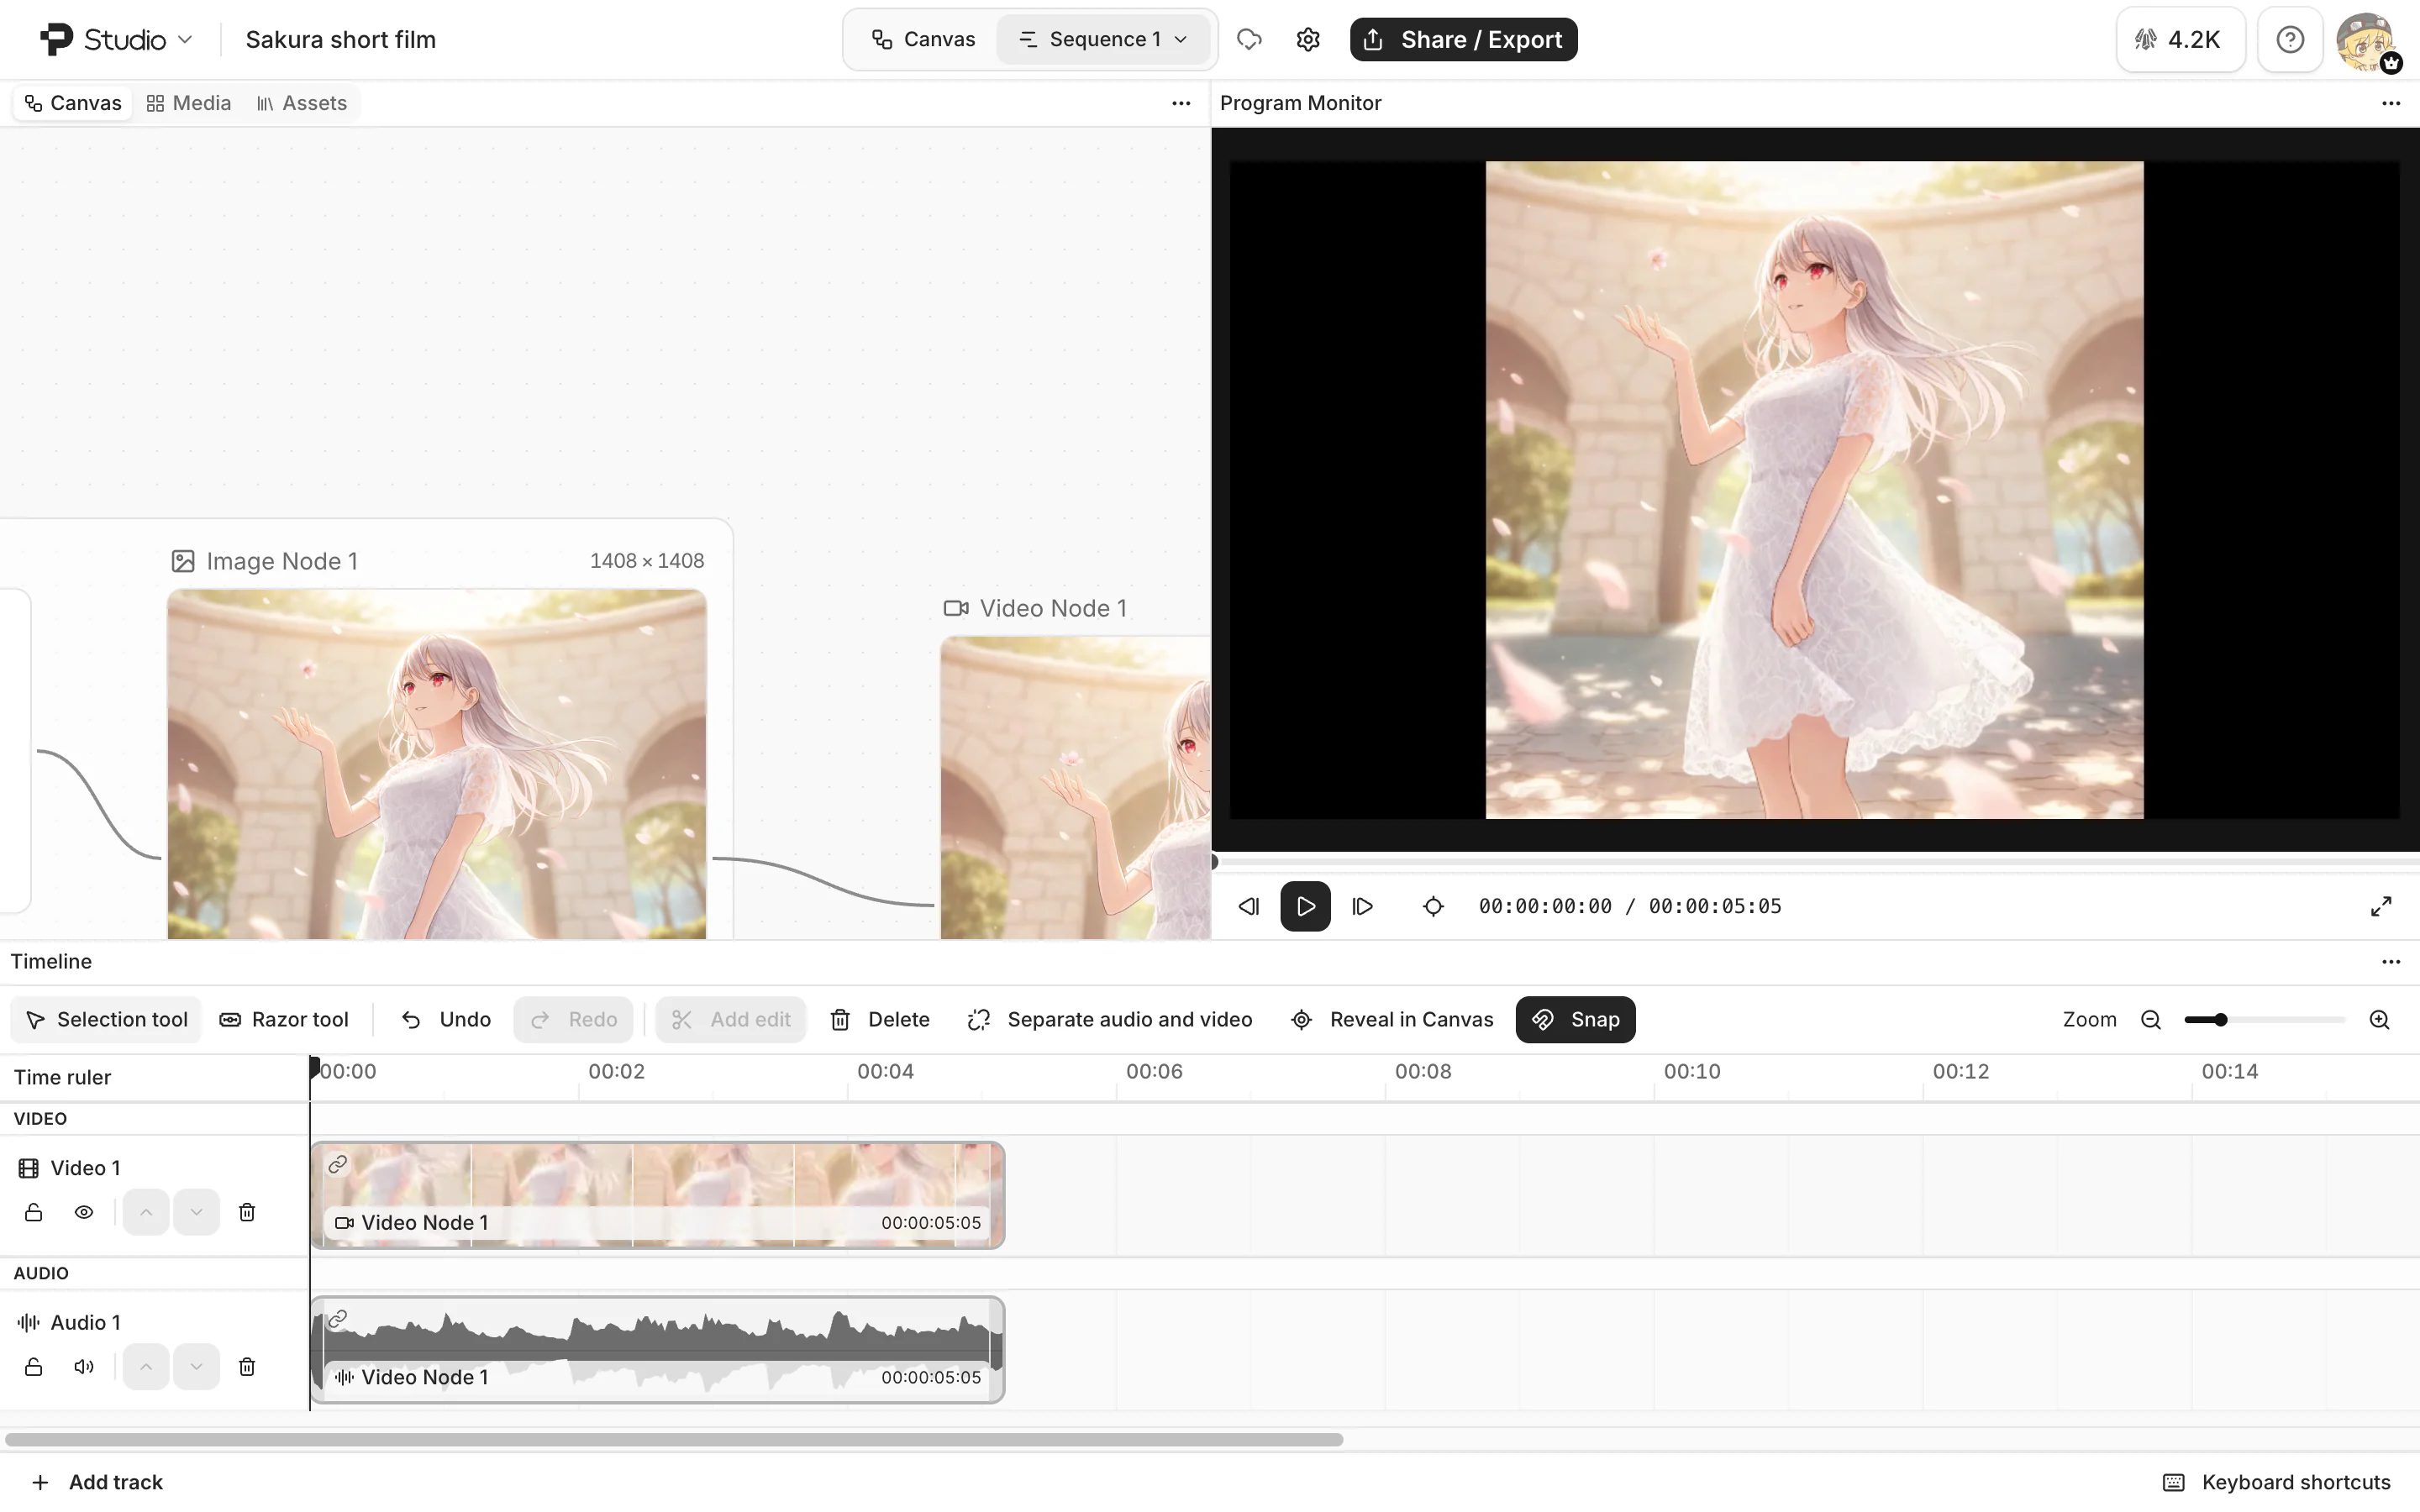Screen dimensions: 2420x1512
Task: Delete the Audio 1 track with trash icon
Action: tap(247, 1366)
